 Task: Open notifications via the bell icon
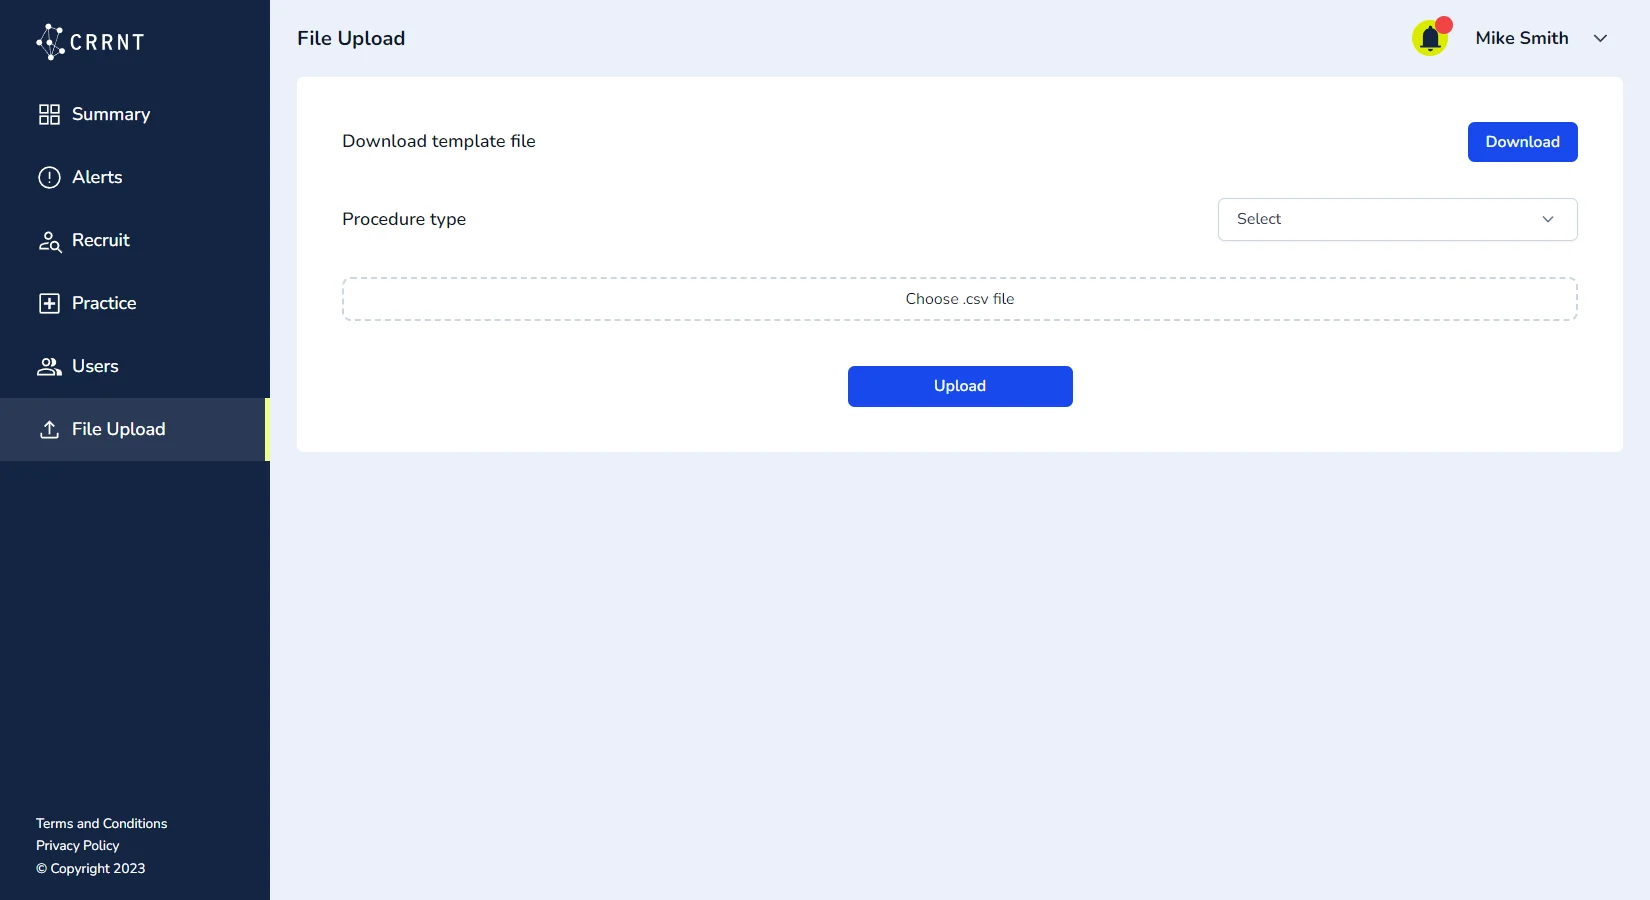(1430, 39)
